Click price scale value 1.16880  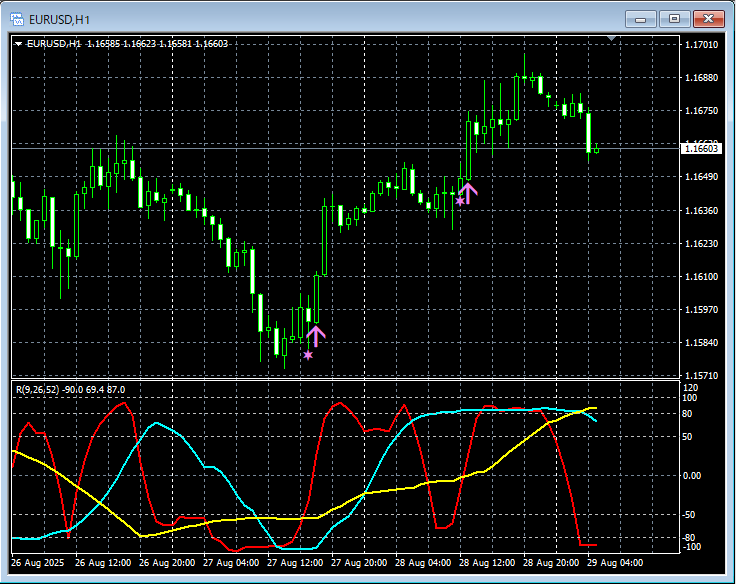click(x=702, y=78)
